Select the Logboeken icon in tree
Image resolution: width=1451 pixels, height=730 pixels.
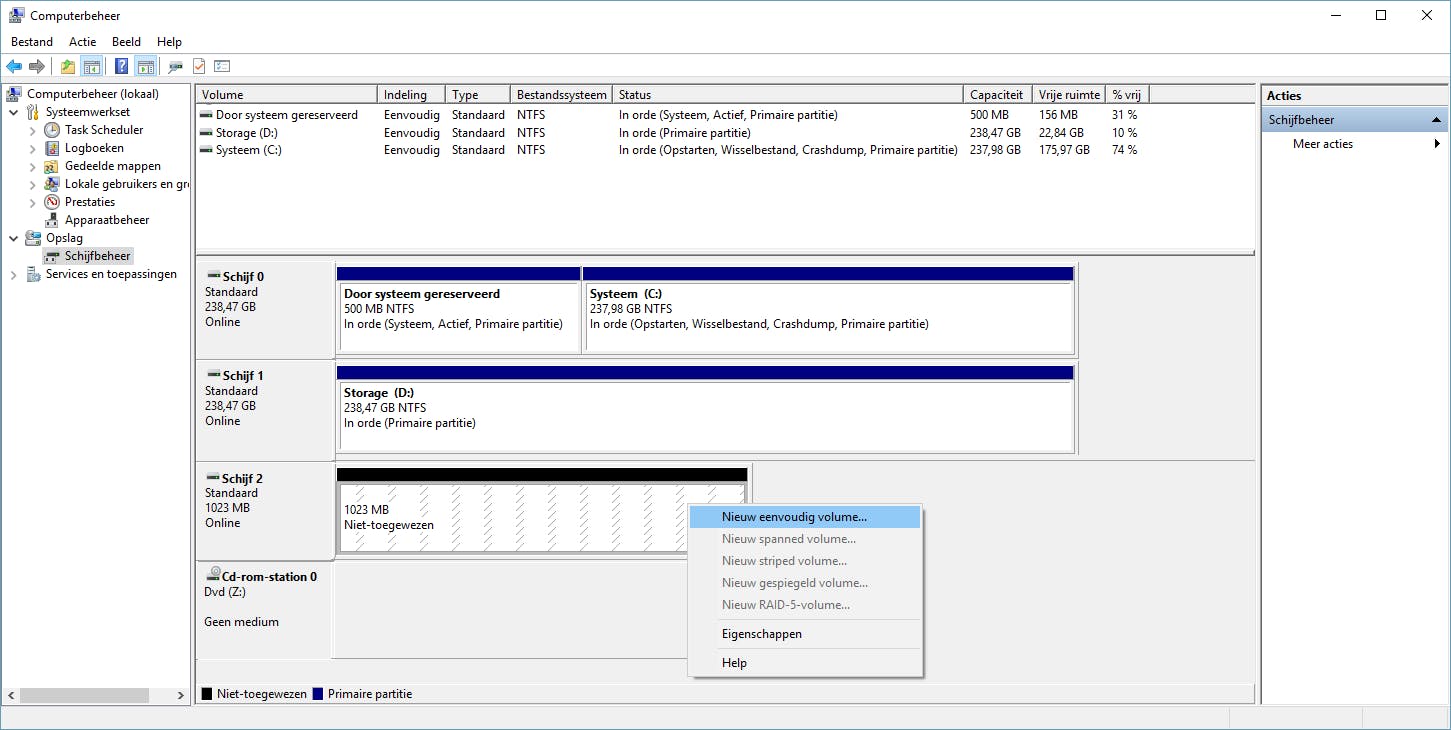(x=53, y=148)
